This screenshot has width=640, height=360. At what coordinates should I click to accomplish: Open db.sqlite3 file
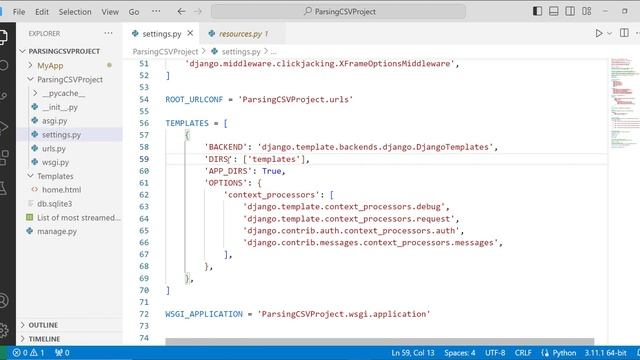[x=54, y=204]
